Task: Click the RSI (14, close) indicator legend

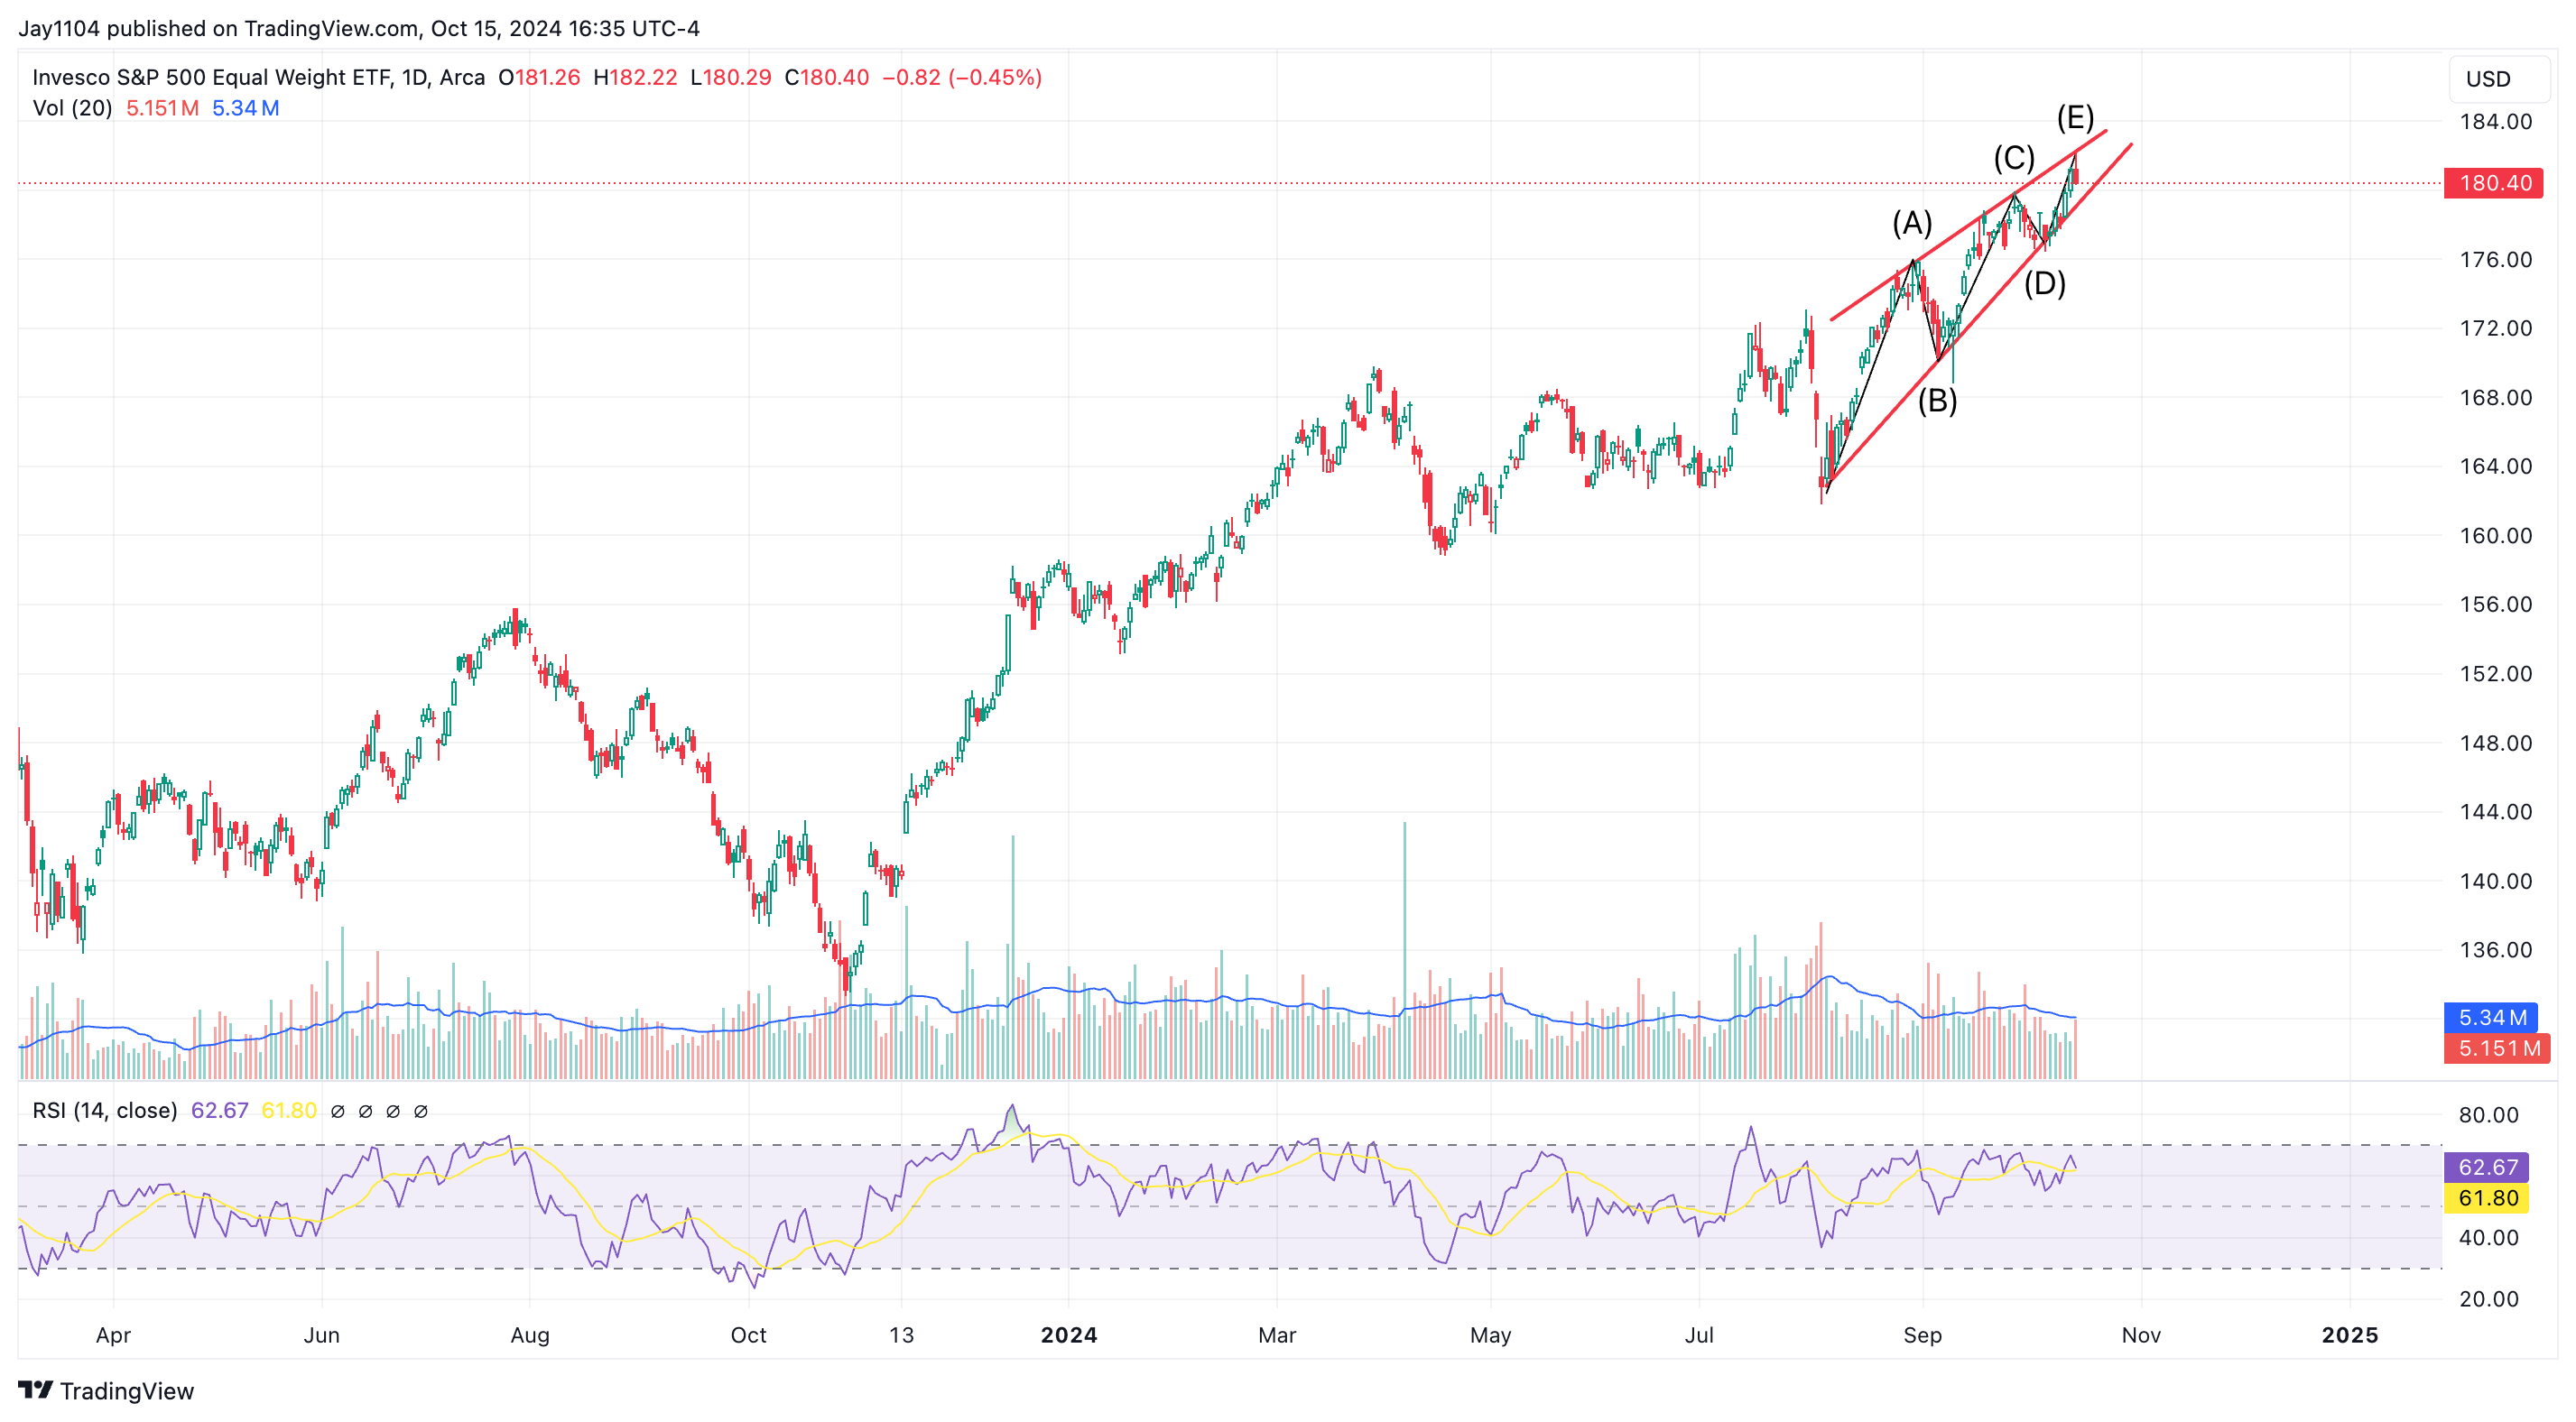Action: [x=105, y=1110]
